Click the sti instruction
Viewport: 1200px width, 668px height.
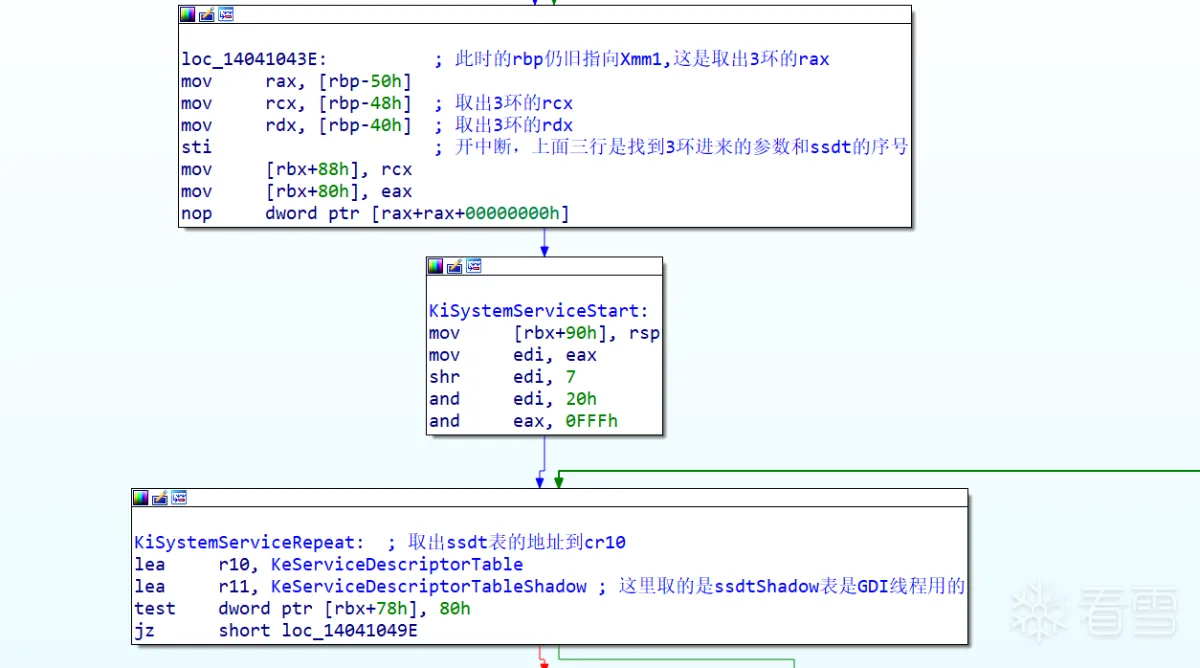196,148
